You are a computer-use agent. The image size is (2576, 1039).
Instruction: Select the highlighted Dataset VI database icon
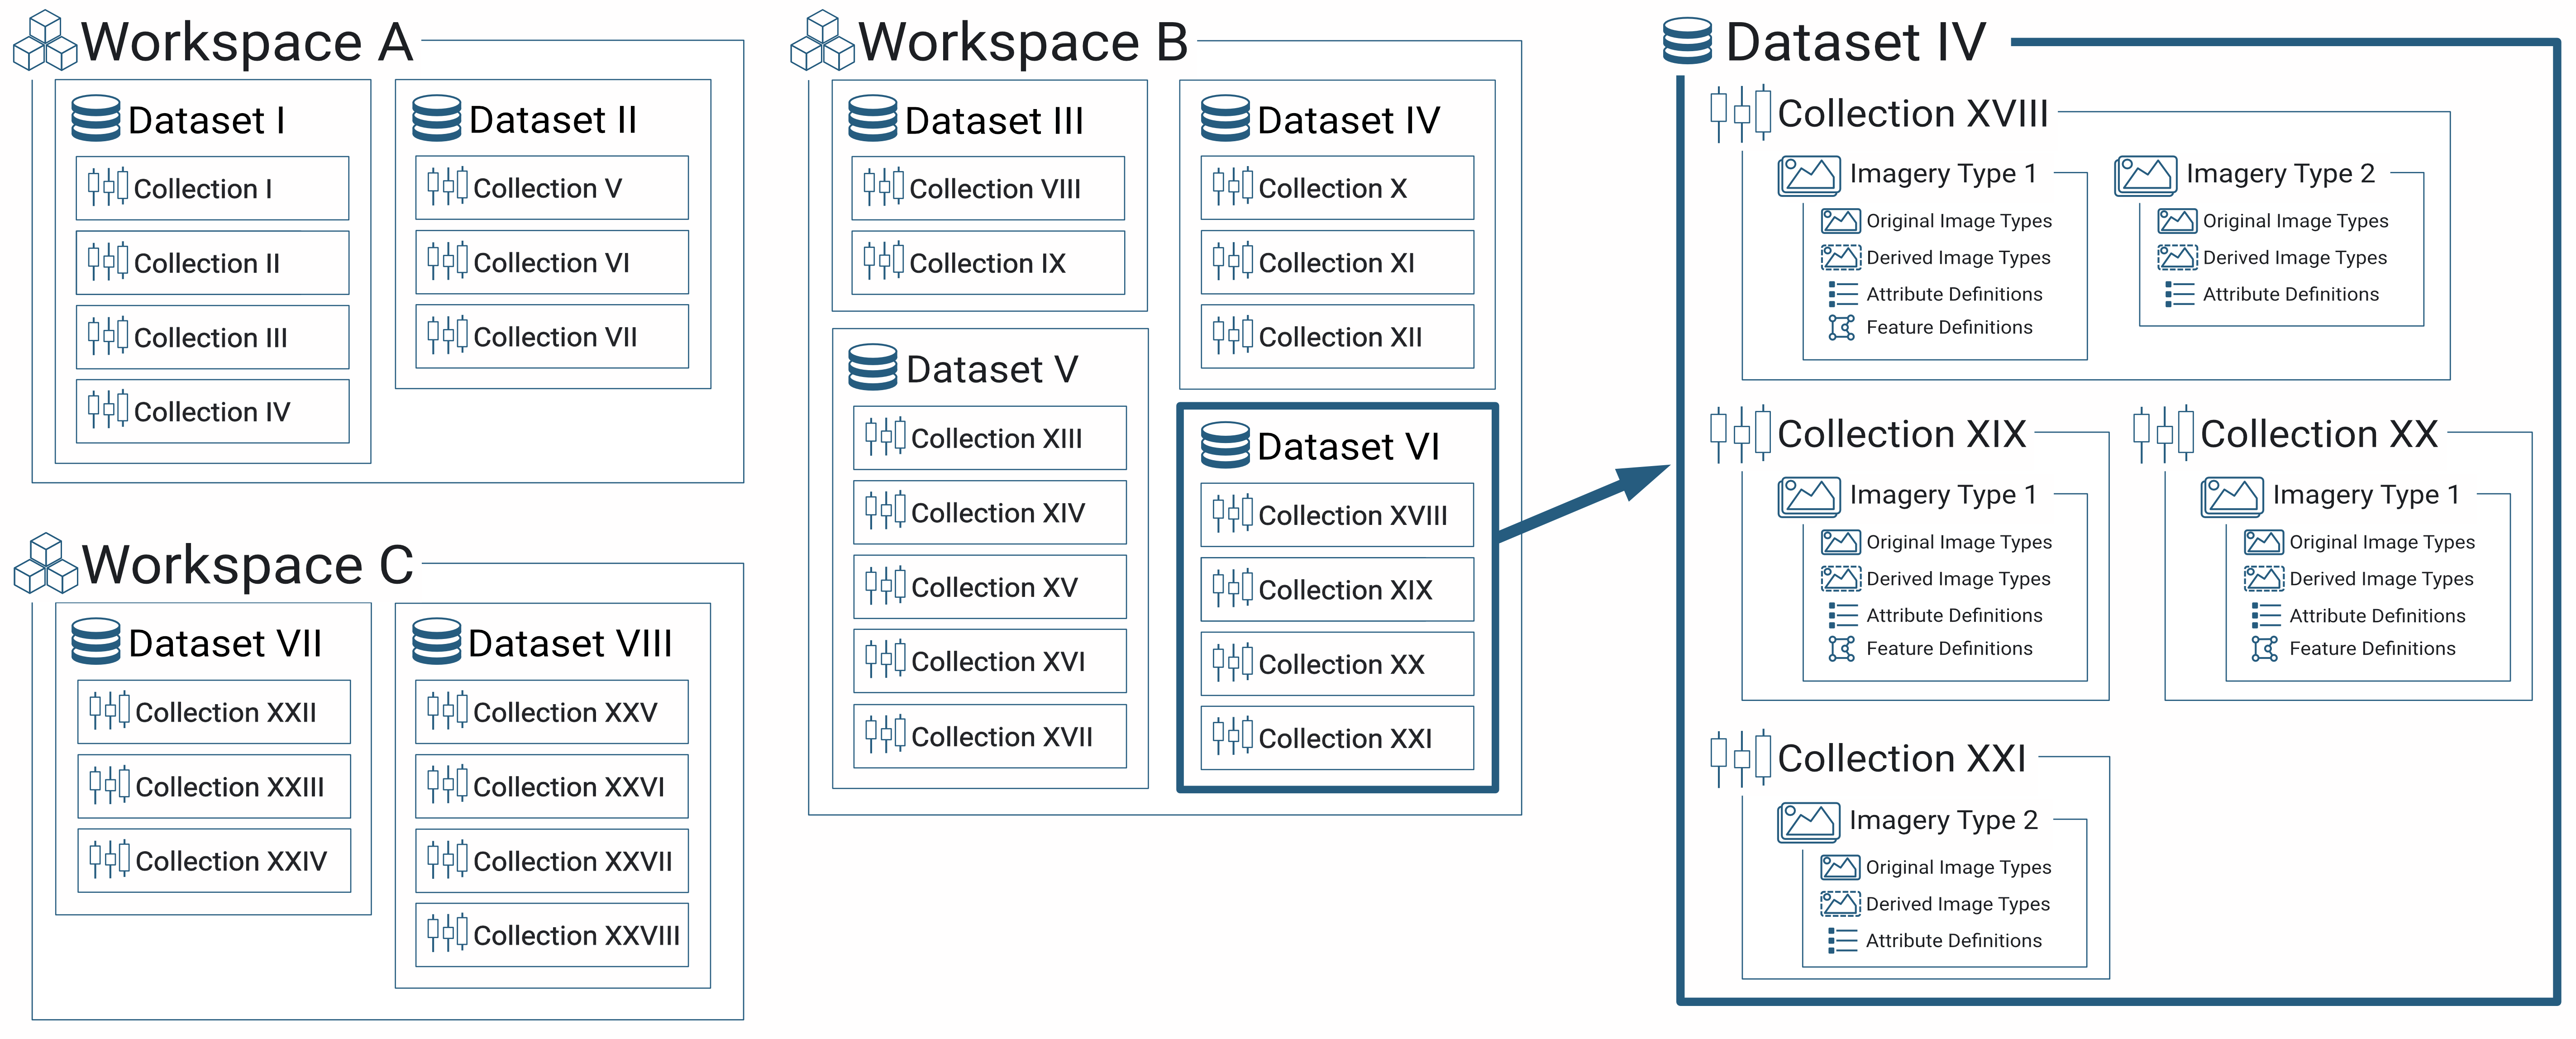pyautogui.click(x=1225, y=445)
